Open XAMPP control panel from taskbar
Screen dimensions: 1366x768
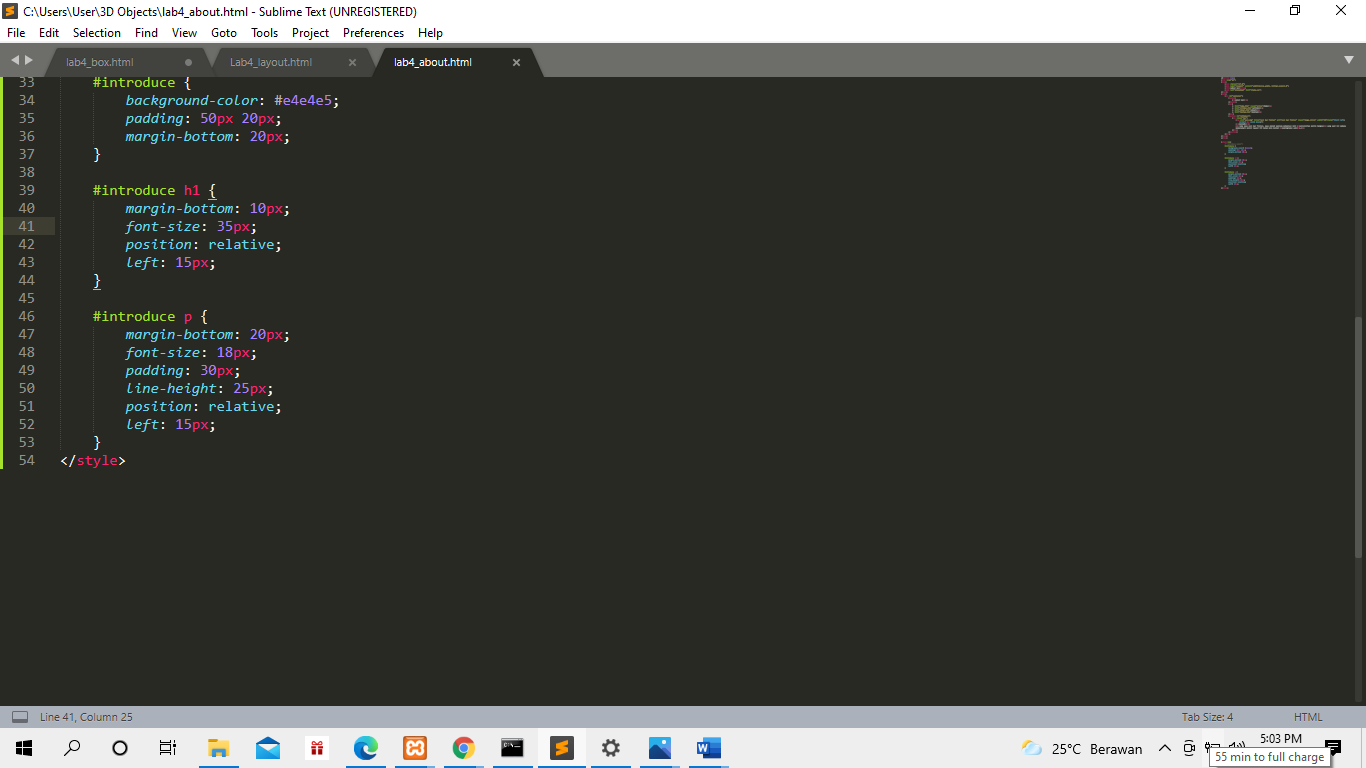pos(414,748)
